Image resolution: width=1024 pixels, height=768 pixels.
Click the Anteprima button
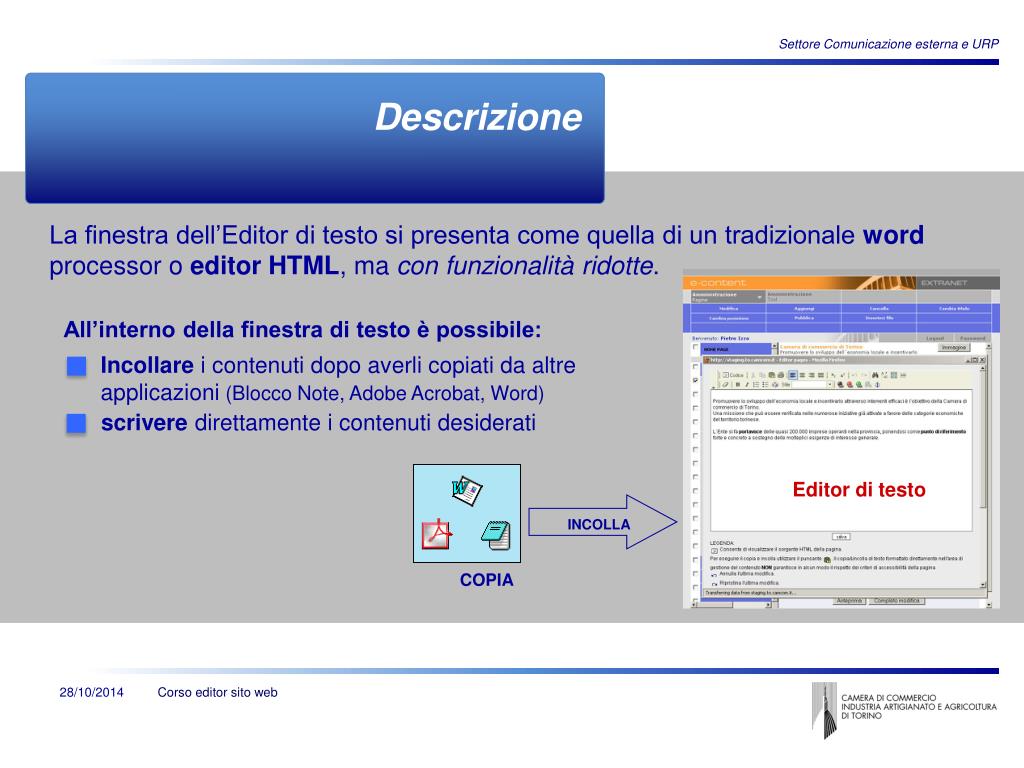coord(850,601)
